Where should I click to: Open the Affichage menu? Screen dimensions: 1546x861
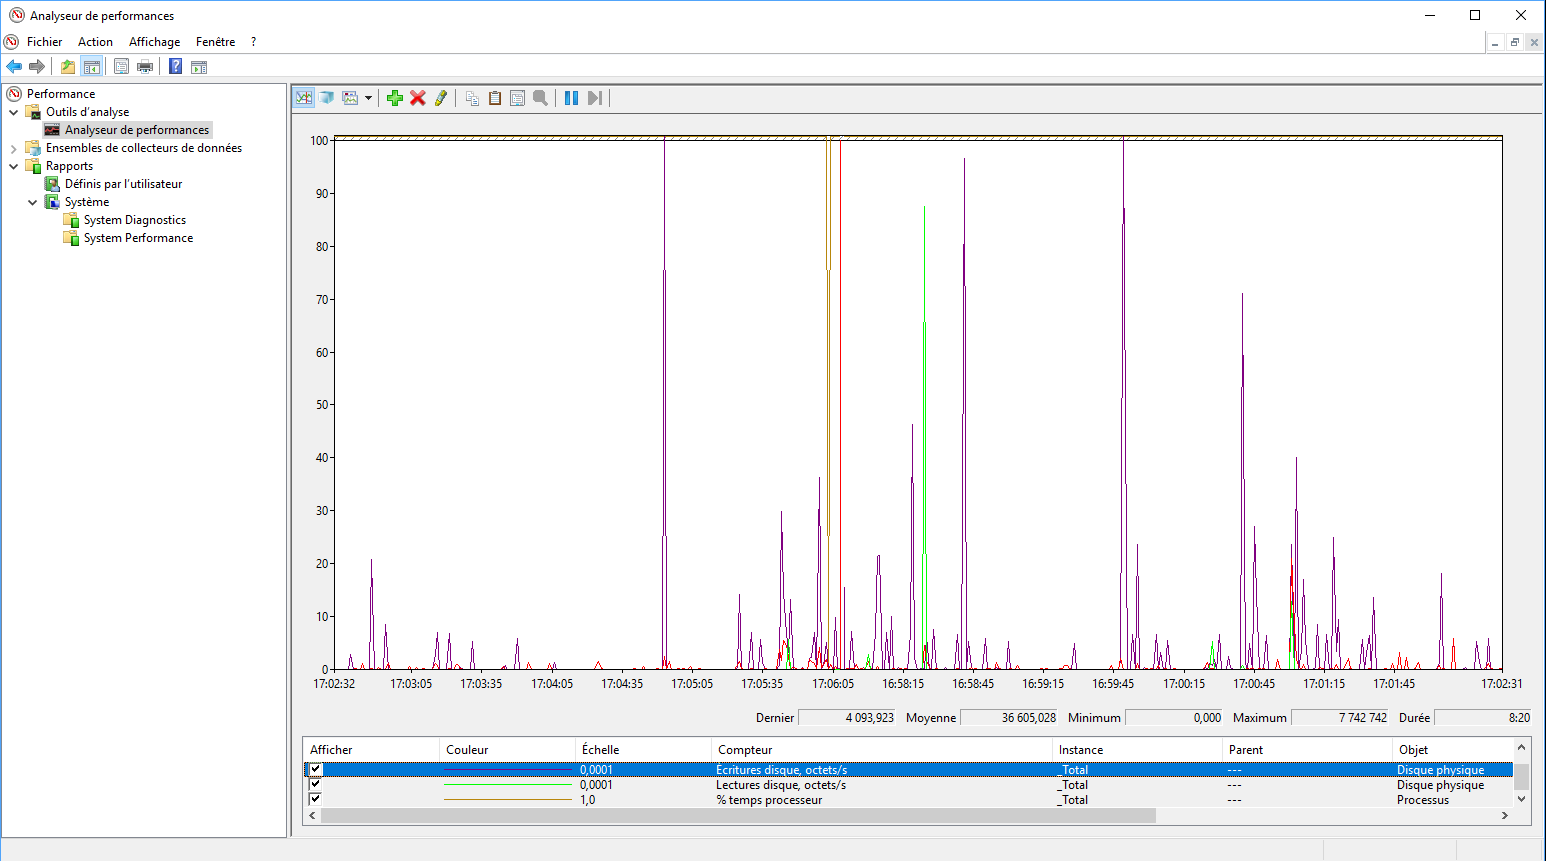(x=154, y=42)
